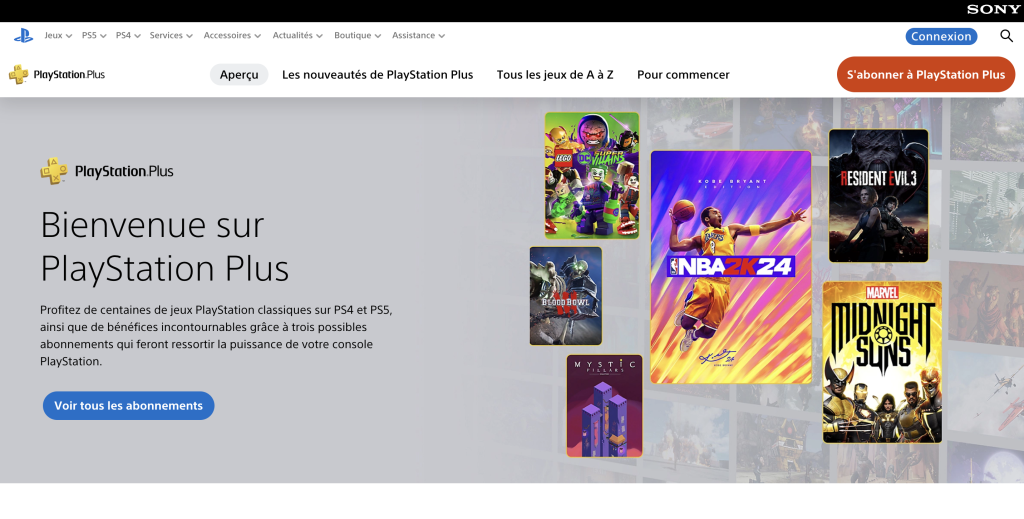Expand the Boutique dropdown menu
The width and height of the screenshot is (1024, 519).
(357, 36)
